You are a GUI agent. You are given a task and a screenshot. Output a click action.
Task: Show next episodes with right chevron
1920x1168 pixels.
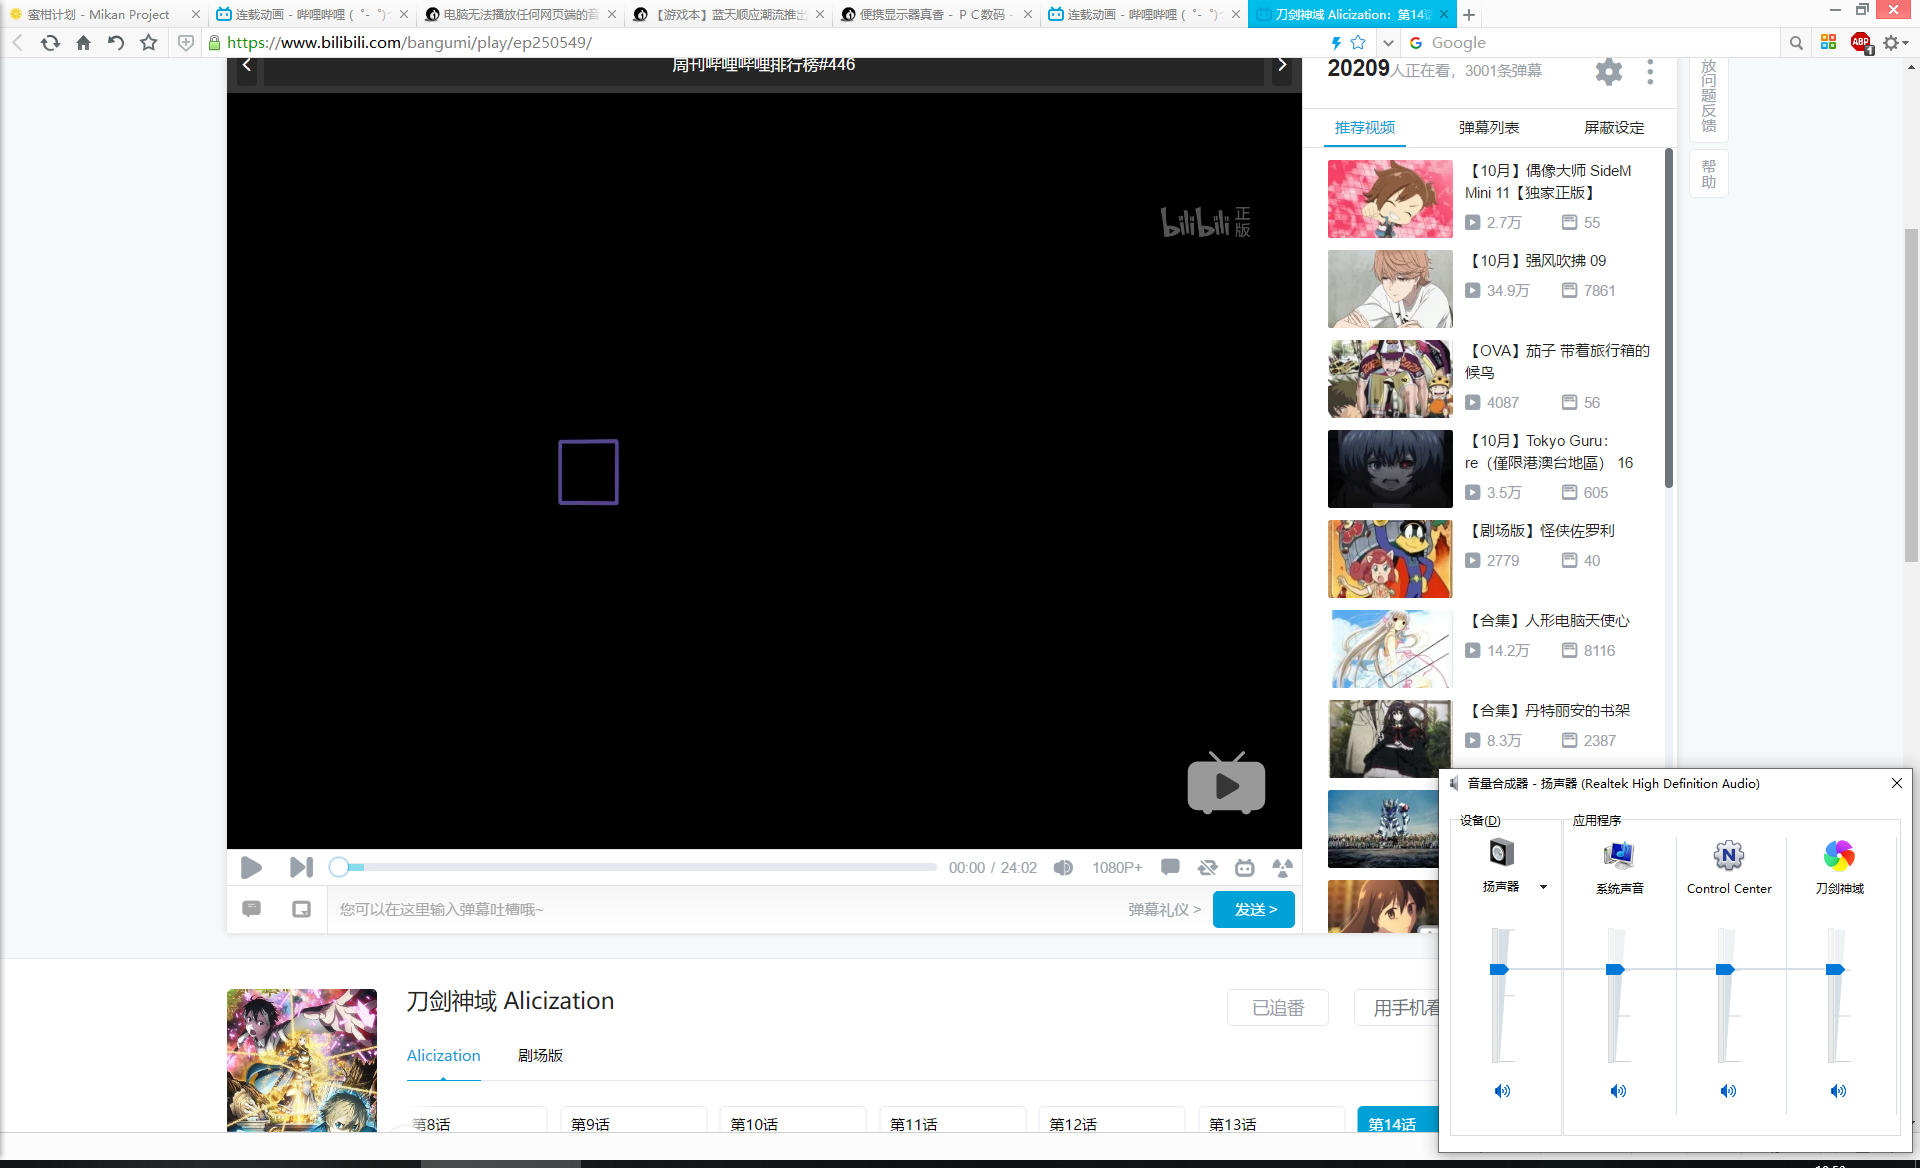[1282, 65]
